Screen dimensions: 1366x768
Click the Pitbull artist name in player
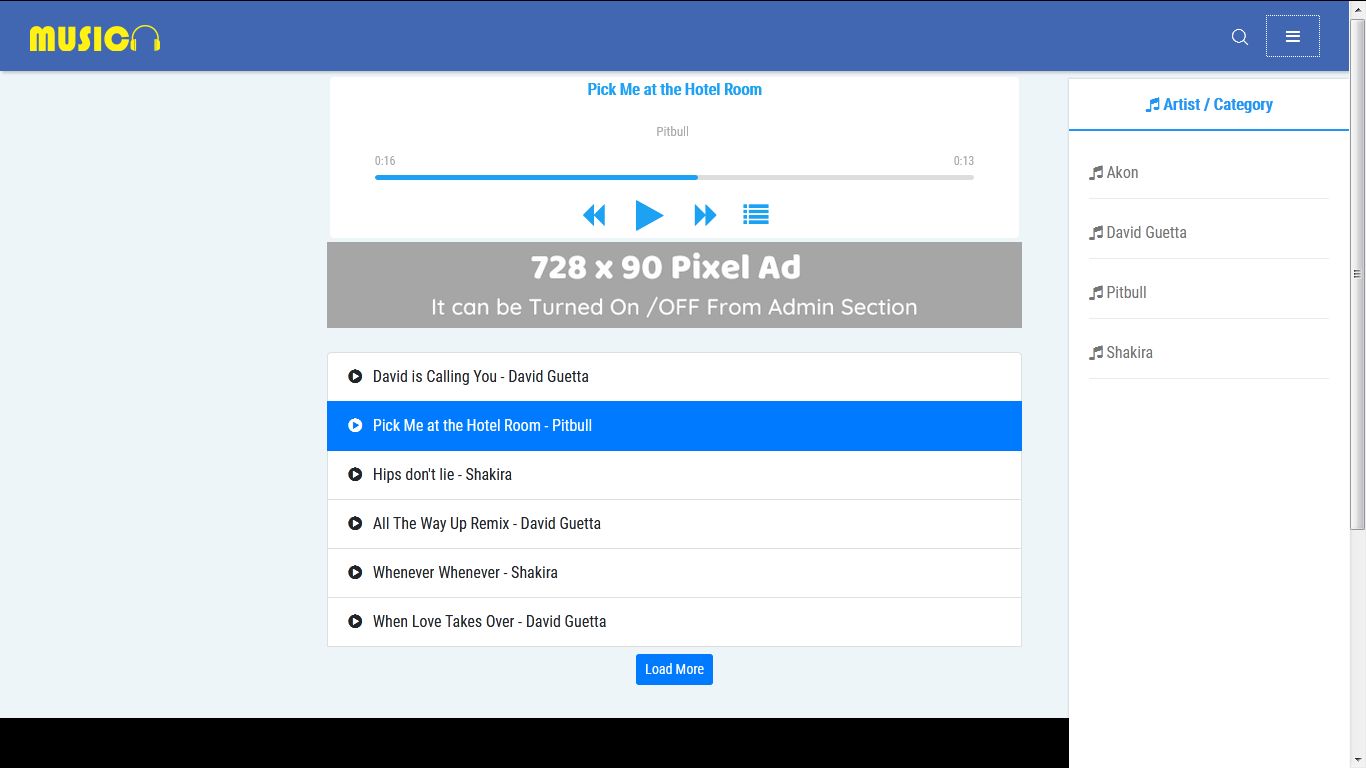pyautogui.click(x=672, y=131)
